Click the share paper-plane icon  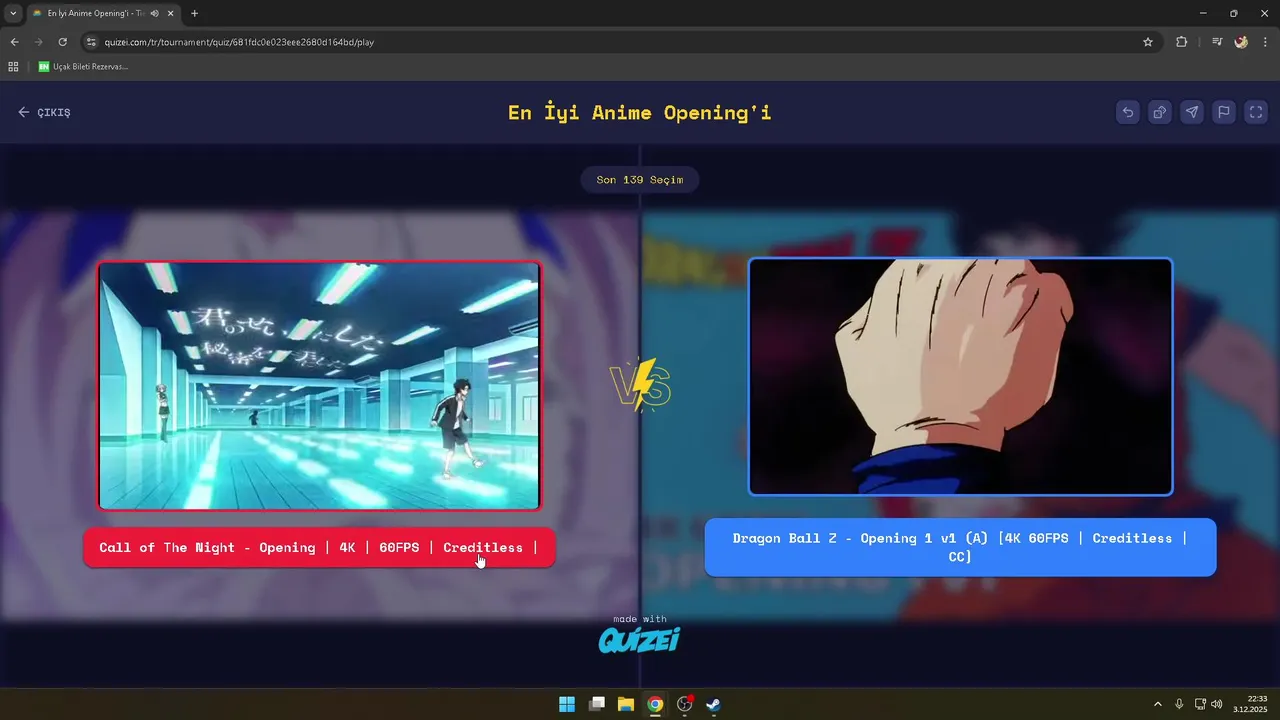pyautogui.click(x=1192, y=112)
